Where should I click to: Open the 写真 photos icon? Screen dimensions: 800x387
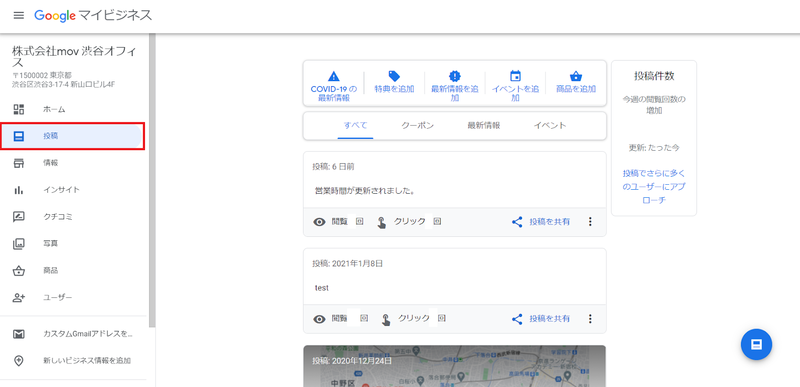coord(19,244)
